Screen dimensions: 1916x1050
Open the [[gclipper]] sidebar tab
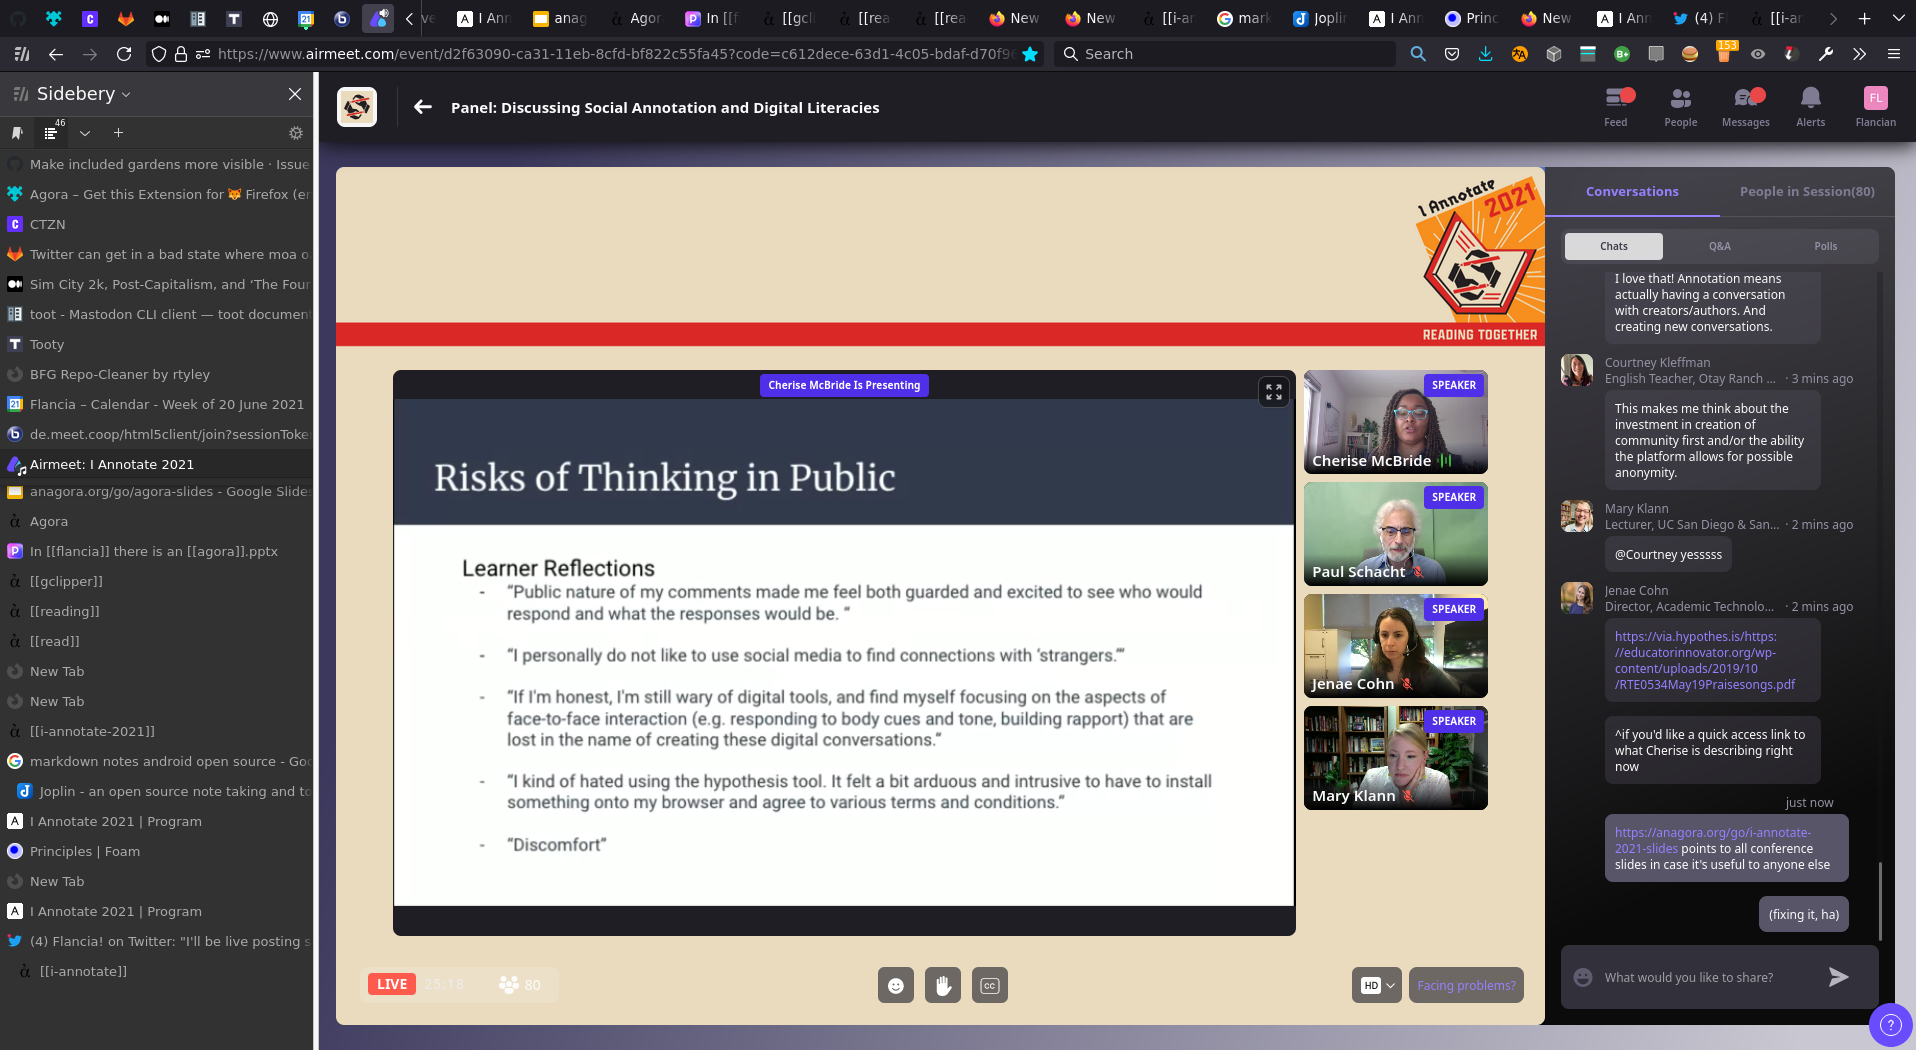[x=157, y=581]
